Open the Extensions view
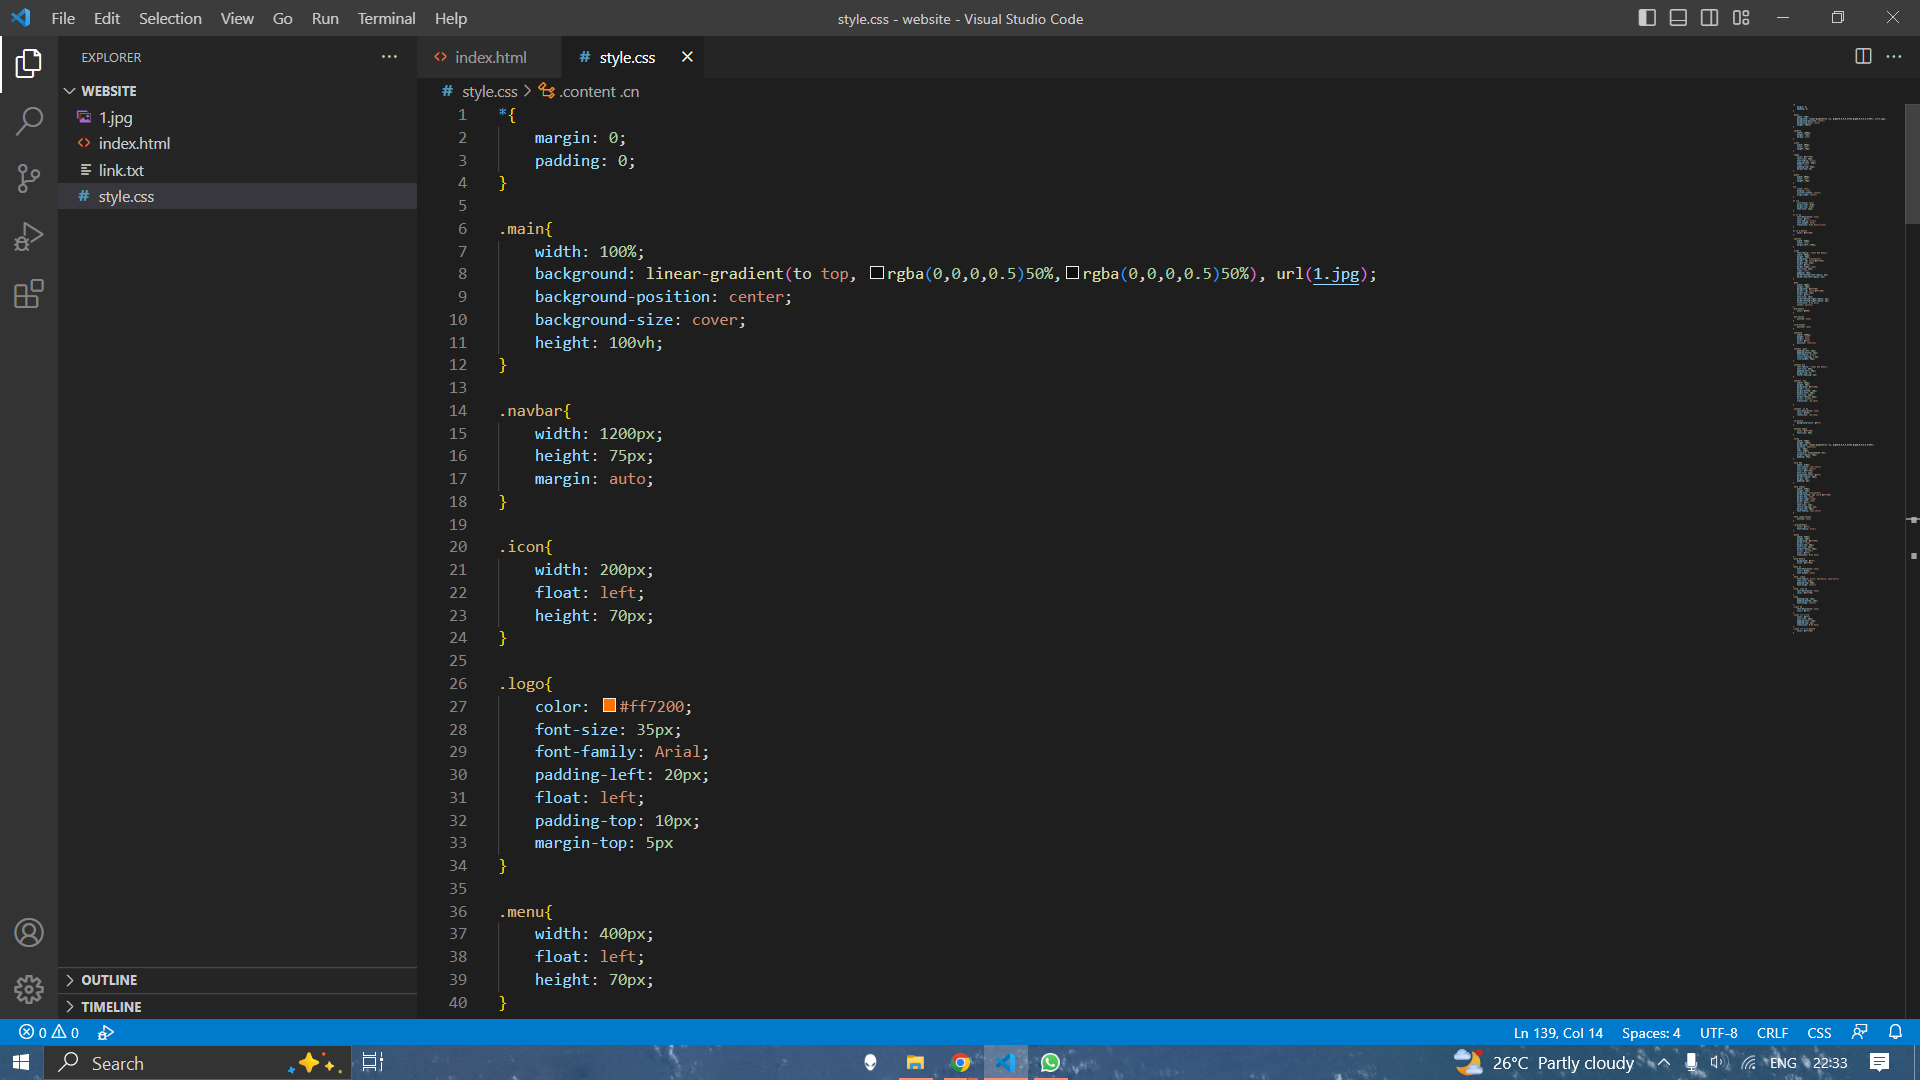1920x1080 pixels. click(29, 293)
